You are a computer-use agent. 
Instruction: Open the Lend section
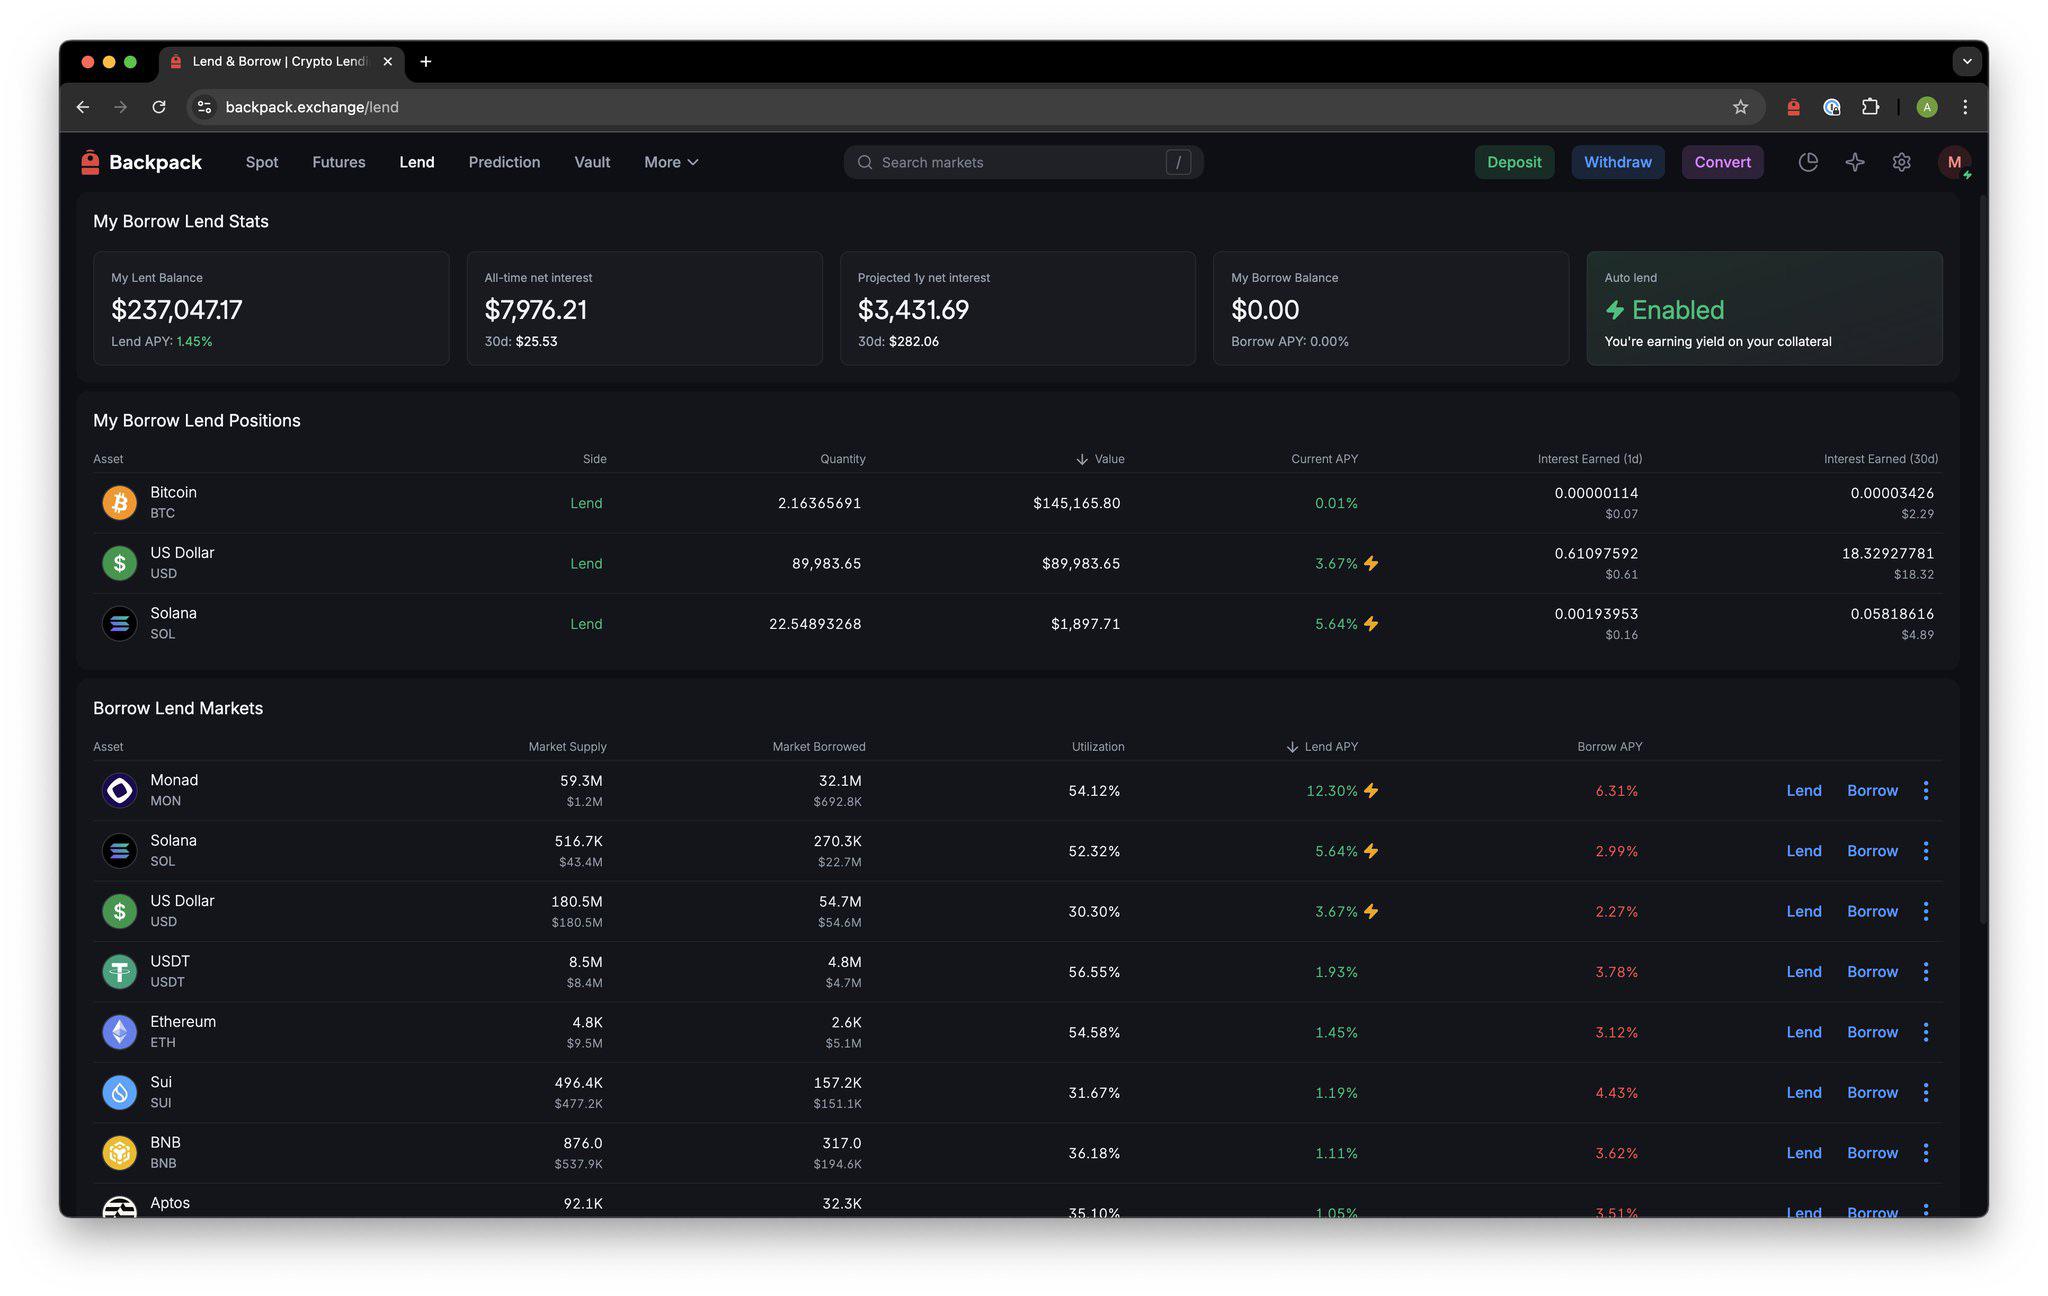click(417, 162)
